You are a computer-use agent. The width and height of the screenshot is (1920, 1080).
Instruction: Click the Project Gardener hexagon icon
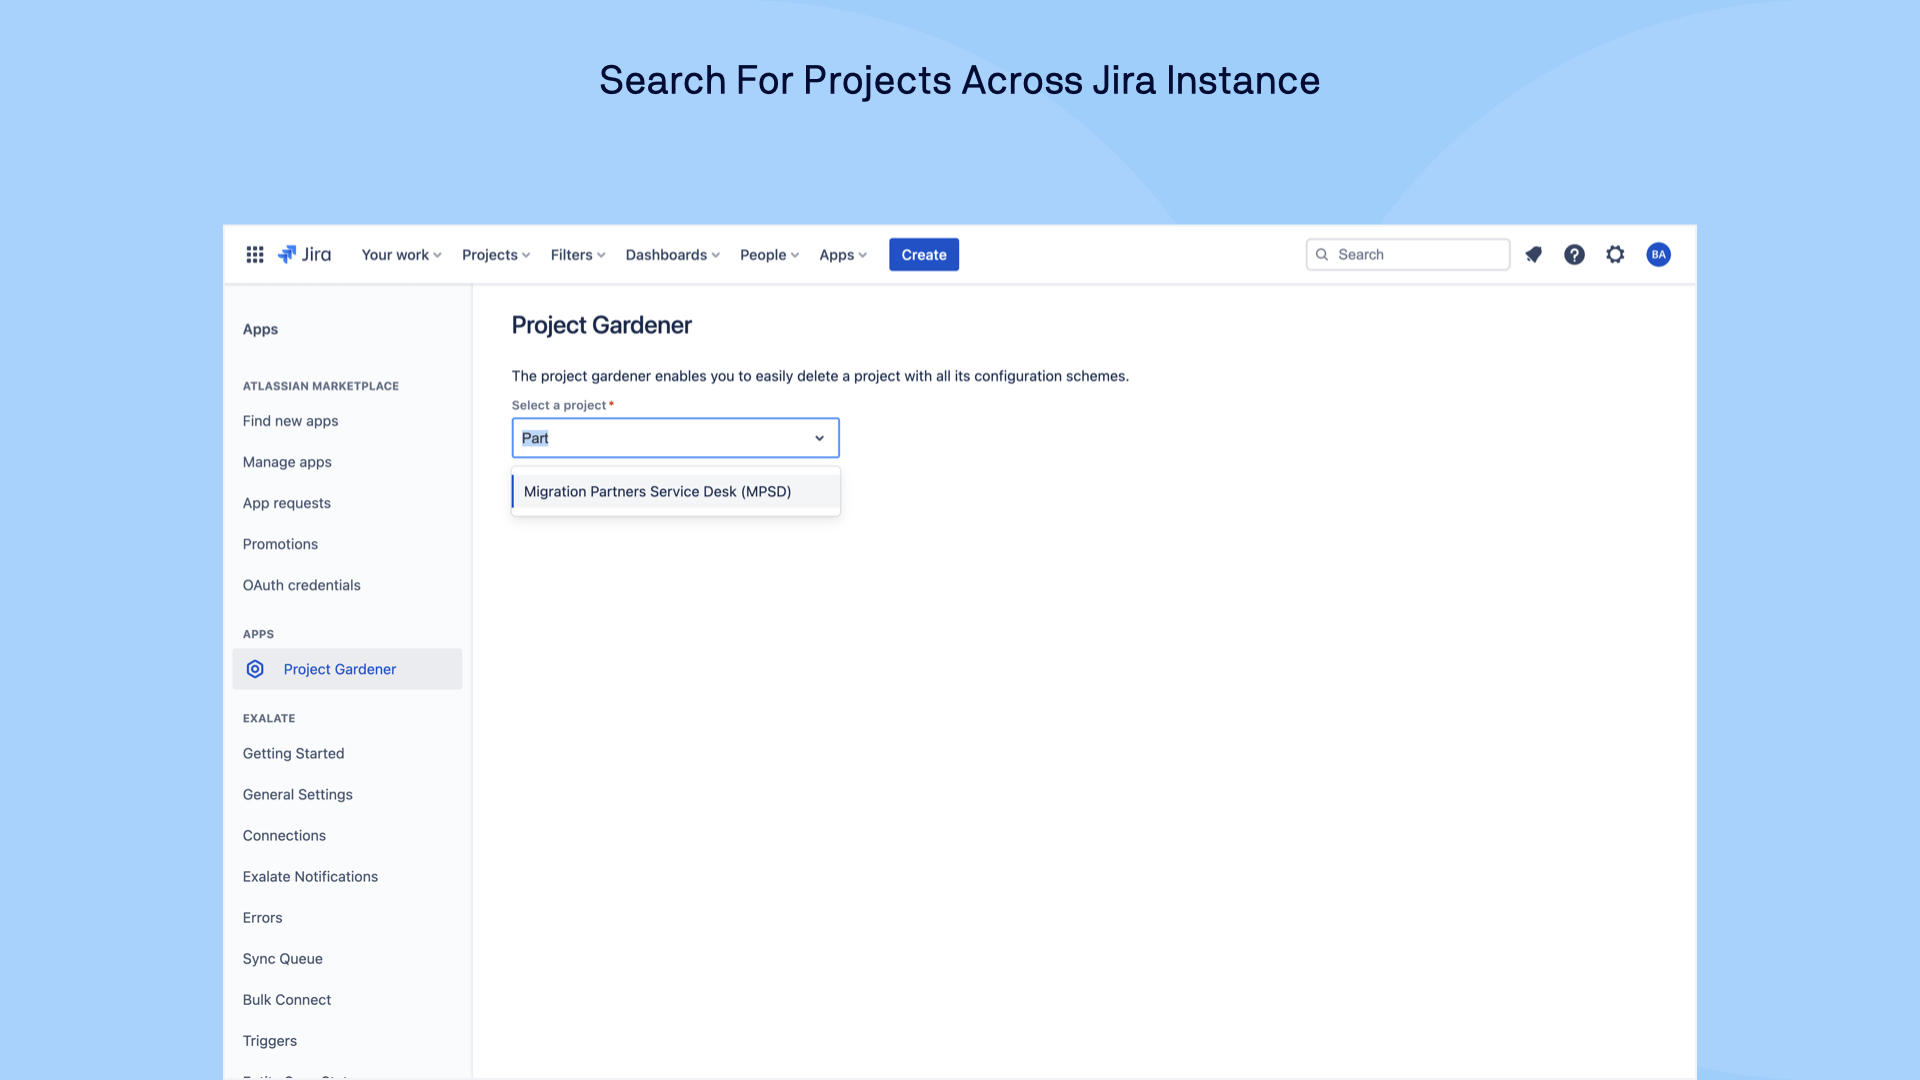255,669
